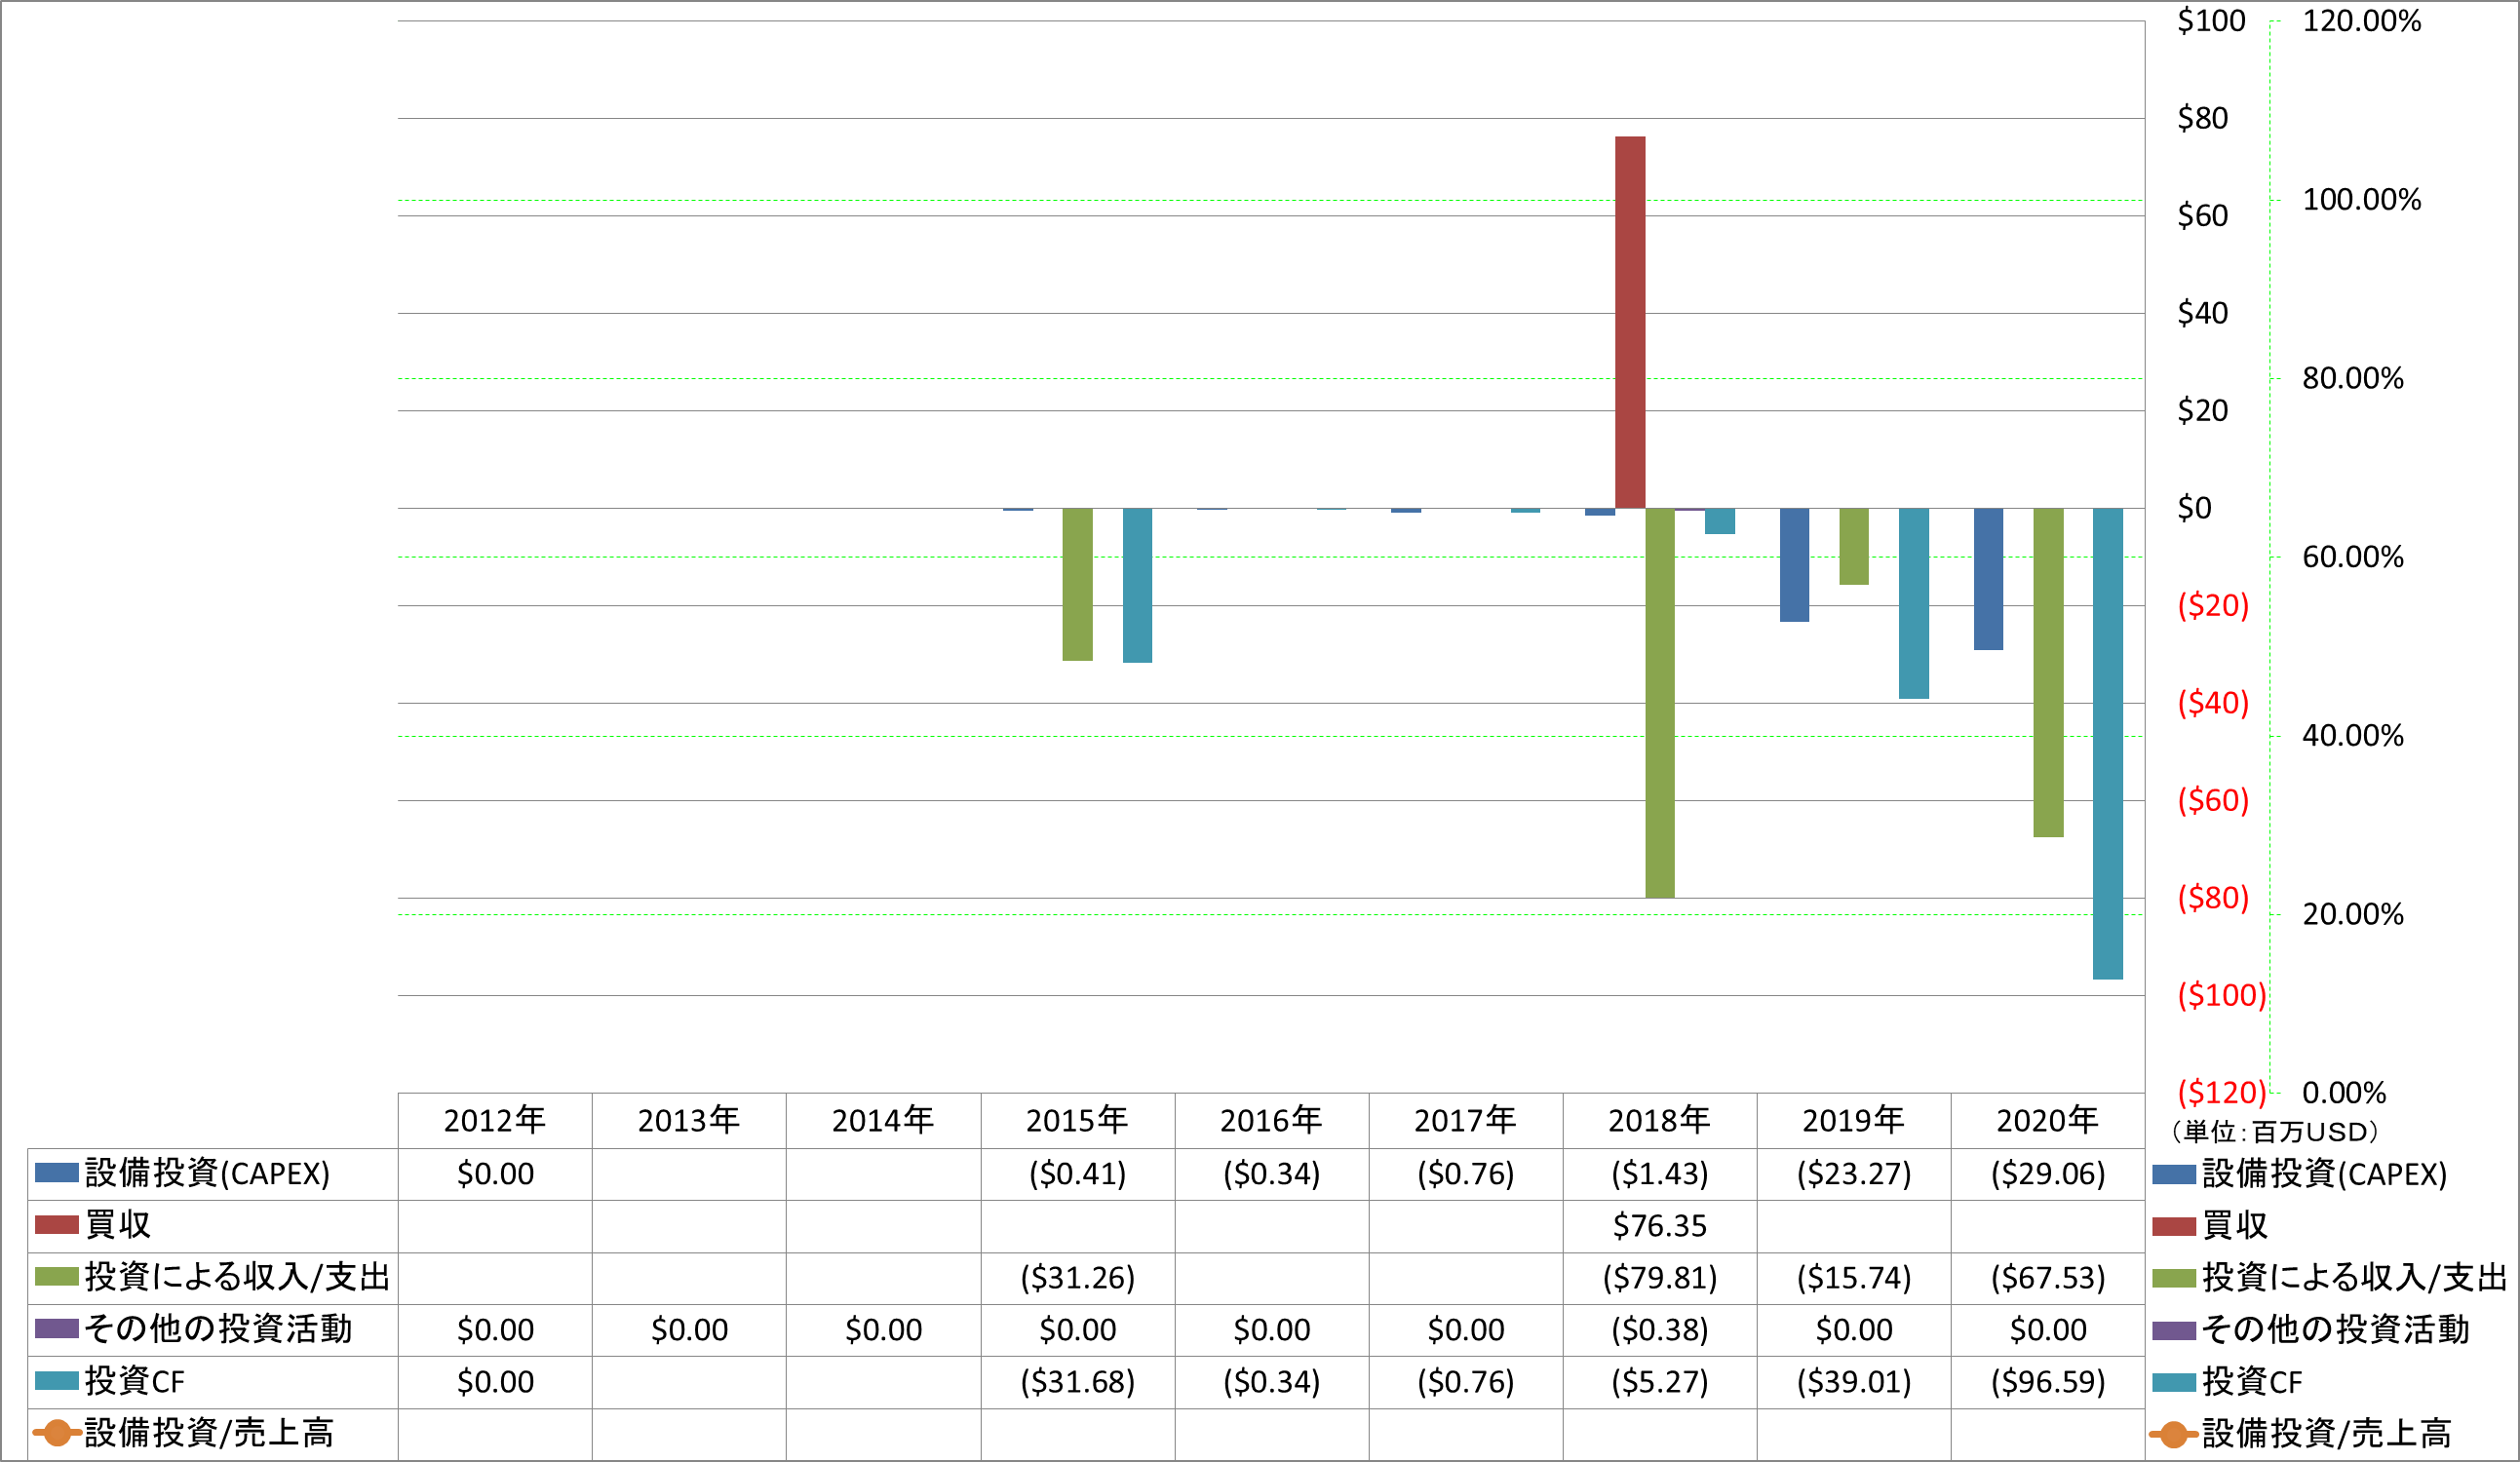The height and width of the screenshot is (1462, 2520).
Task: Click the ($23.27) CAPEX cell
Action: click(1853, 1174)
